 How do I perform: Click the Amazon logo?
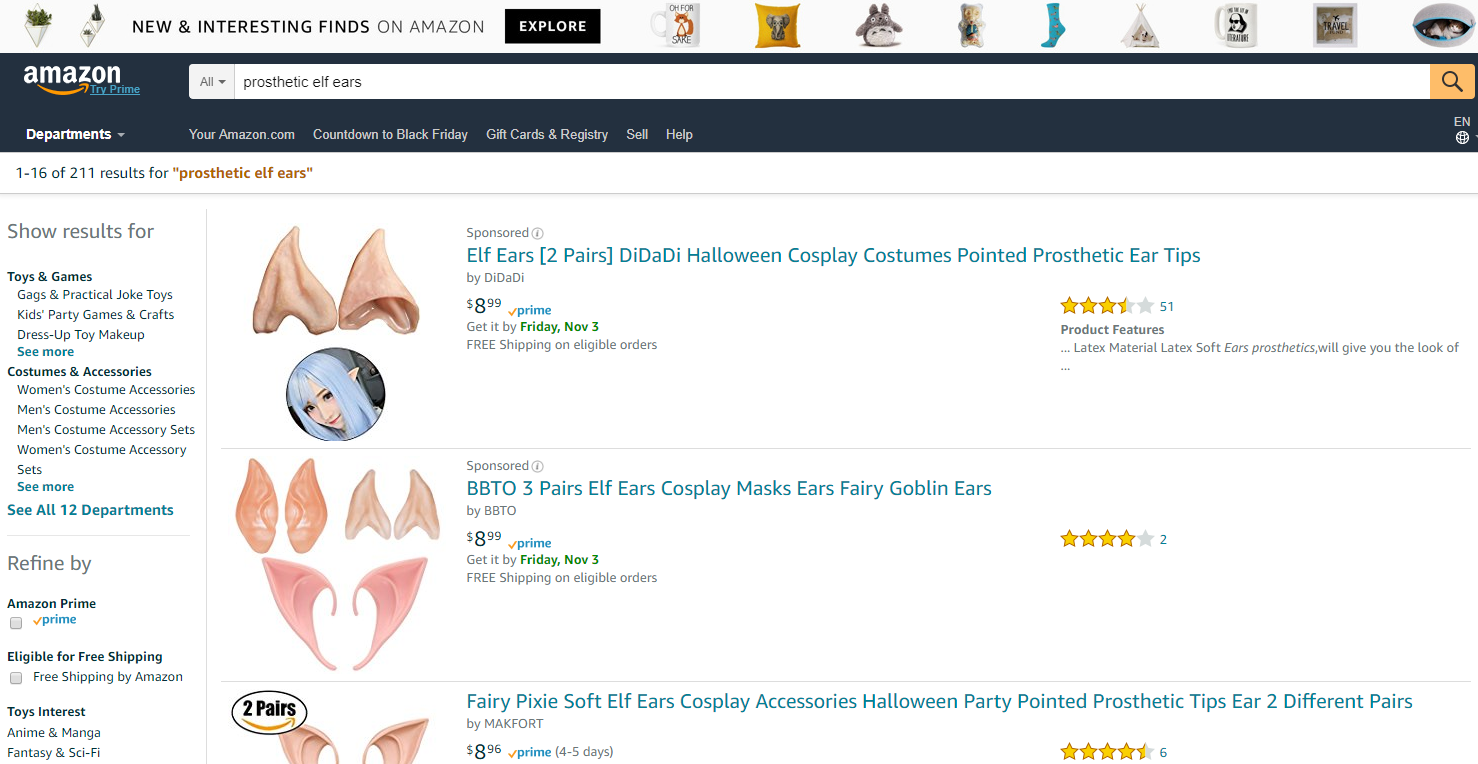click(72, 77)
